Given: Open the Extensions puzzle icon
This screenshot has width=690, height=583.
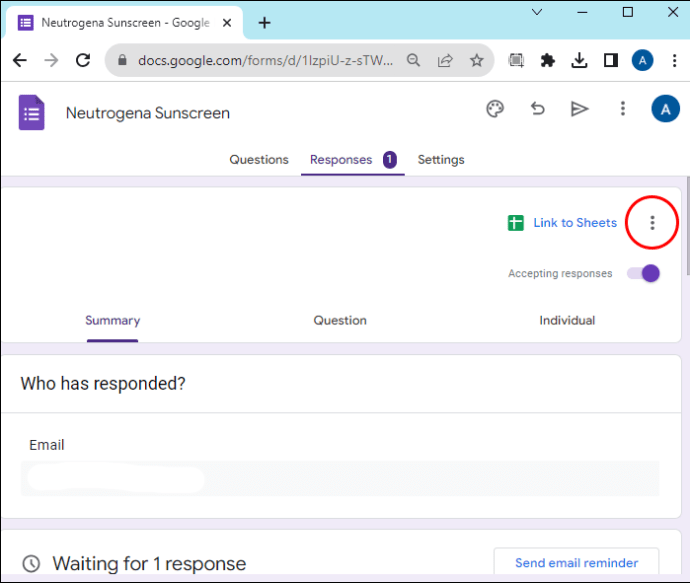Looking at the screenshot, I should point(547,60).
